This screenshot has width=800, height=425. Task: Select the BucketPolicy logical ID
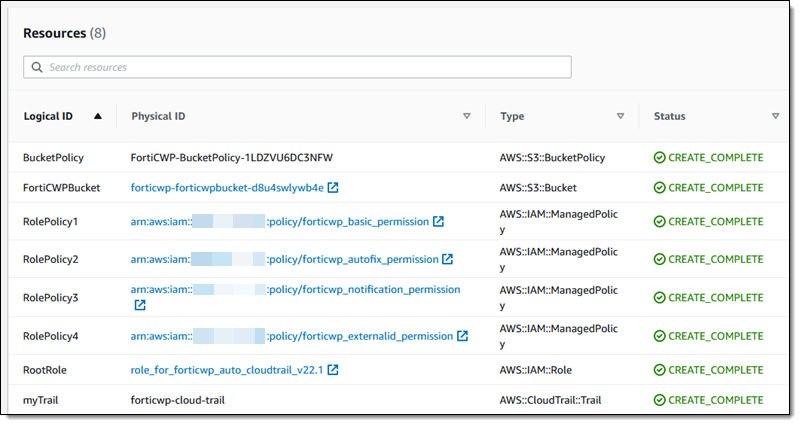pos(53,158)
